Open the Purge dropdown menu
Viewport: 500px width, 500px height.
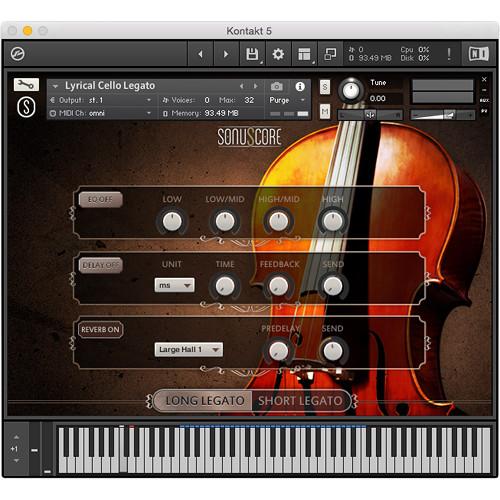pyautogui.click(x=287, y=100)
